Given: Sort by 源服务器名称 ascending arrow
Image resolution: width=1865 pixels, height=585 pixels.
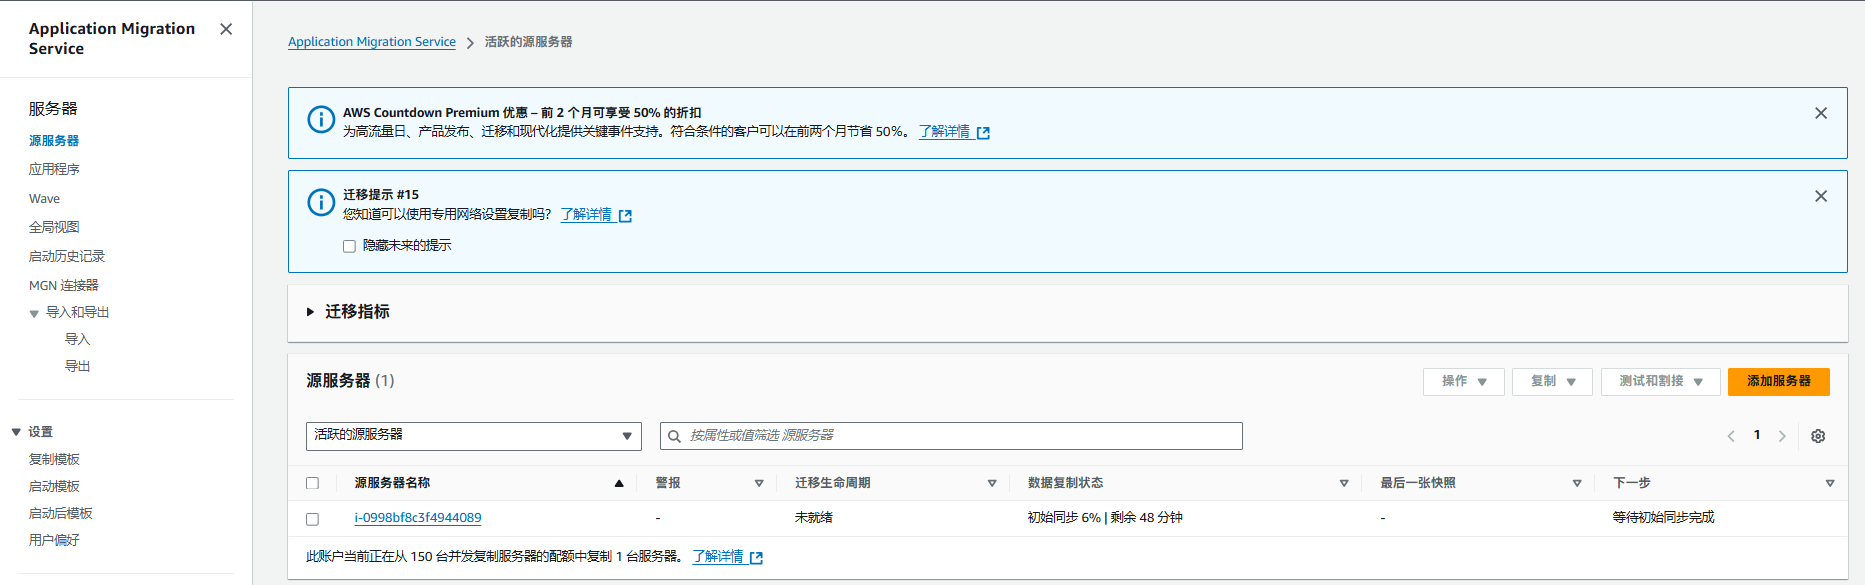Looking at the screenshot, I should (x=619, y=483).
